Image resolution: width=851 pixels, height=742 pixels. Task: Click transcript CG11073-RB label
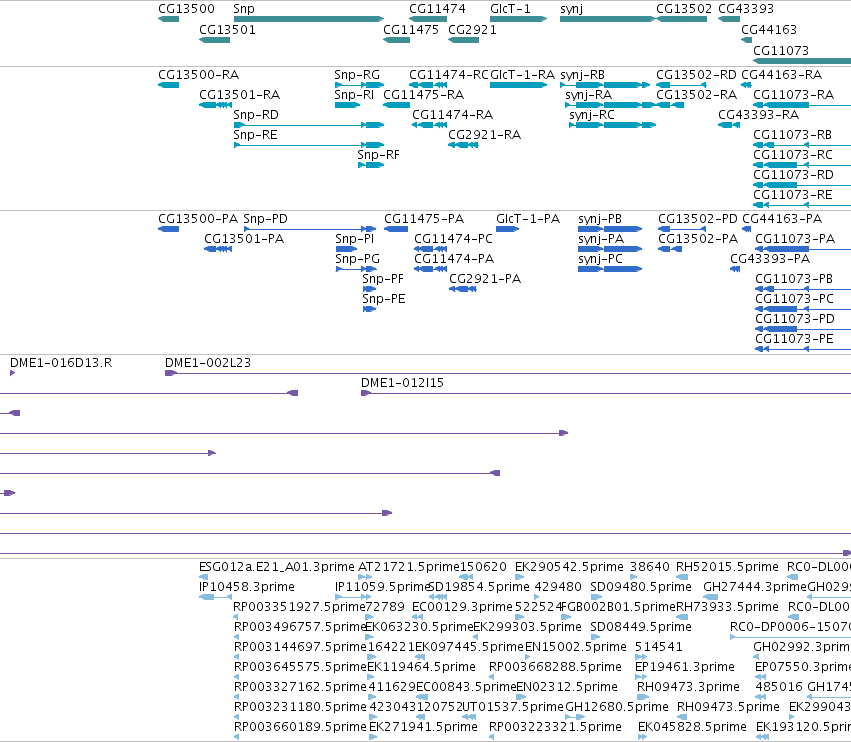coord(792,135)
